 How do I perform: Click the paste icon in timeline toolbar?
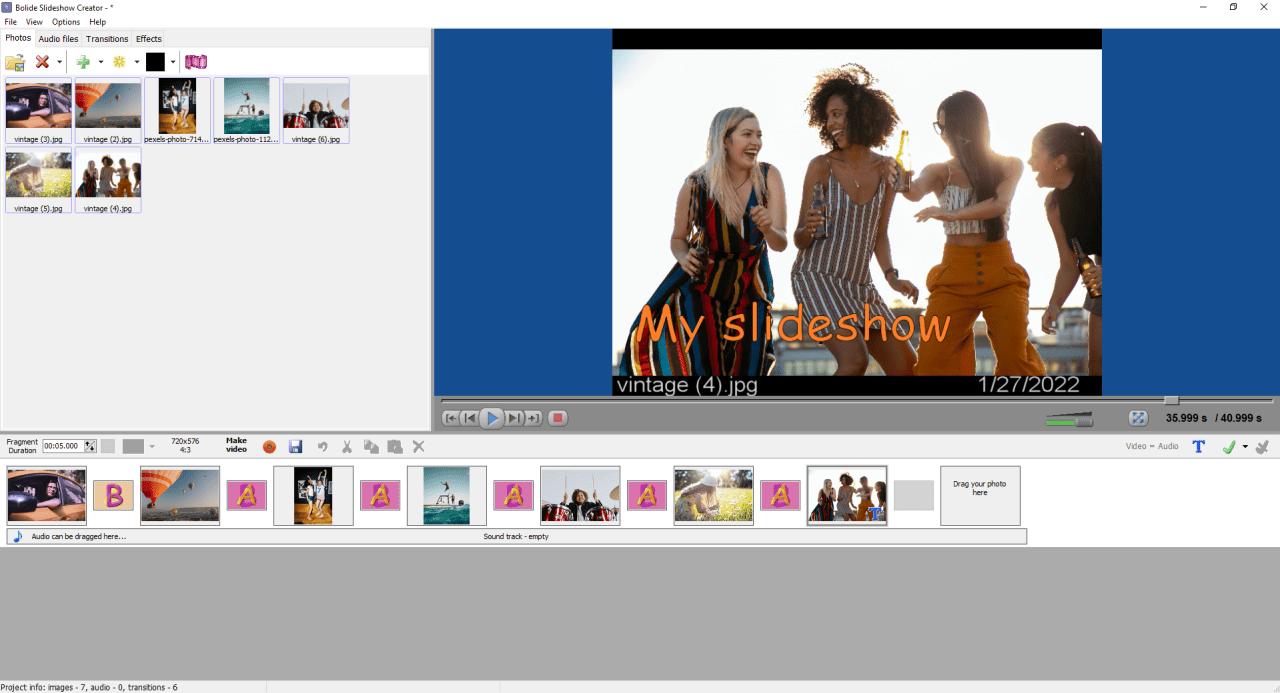(x=395, y=447)
